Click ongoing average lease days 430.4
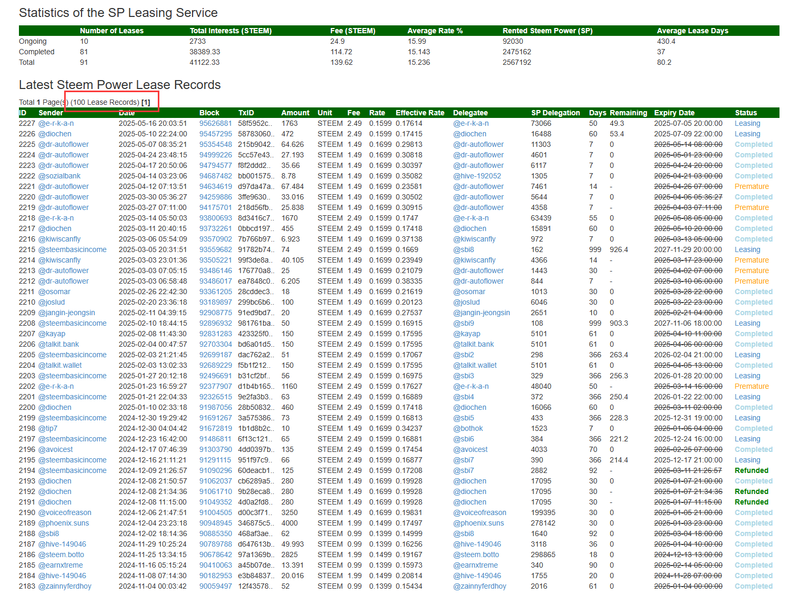This screenshot has width=800, height=593. coord(666,41)
